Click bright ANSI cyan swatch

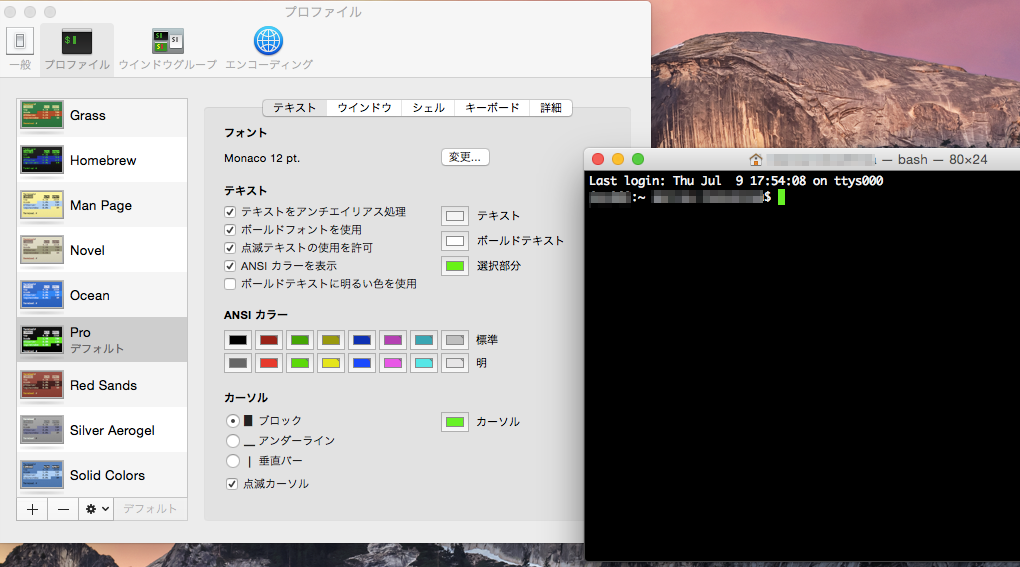pos(423,363)
